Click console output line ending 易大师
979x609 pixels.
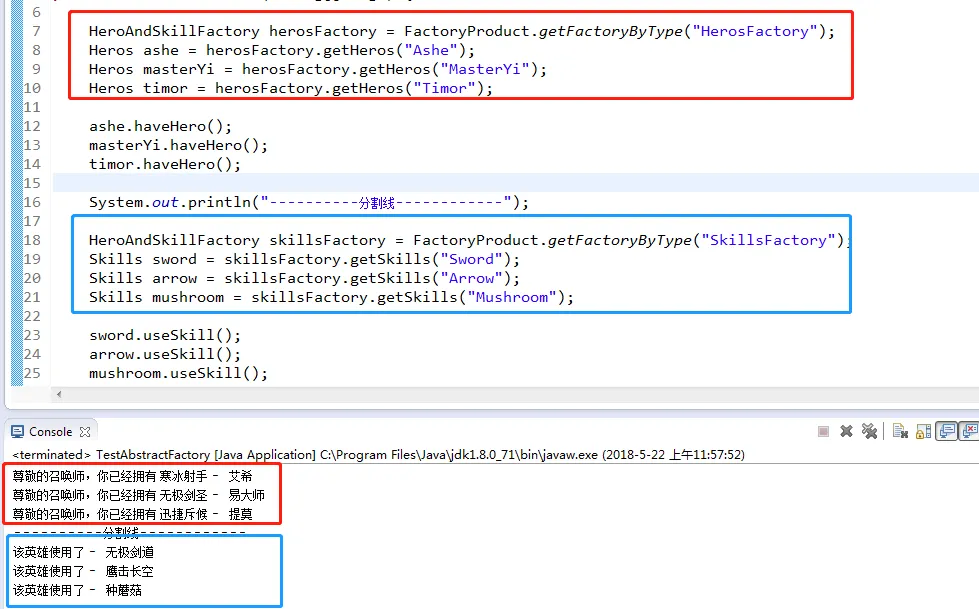pyautogui.click(x=139, y=495)
